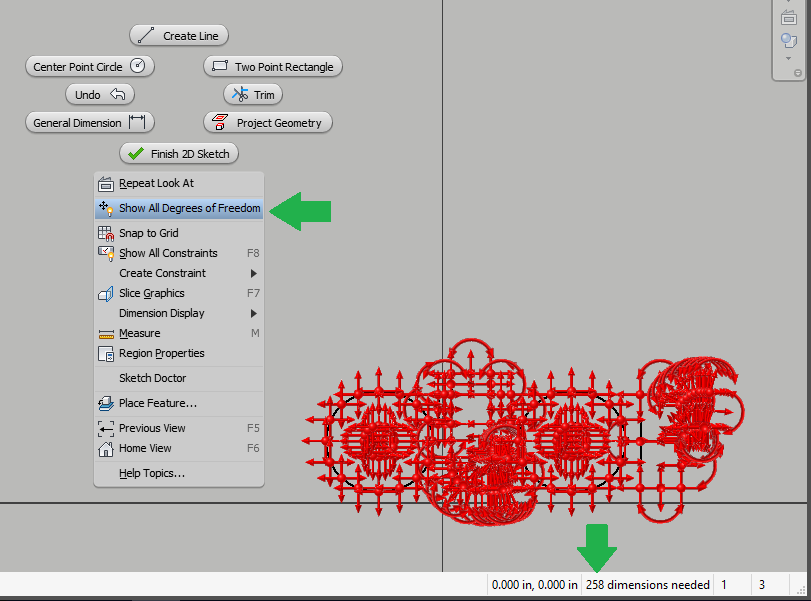Click the Look At icon in the navigation bar
This screenshot has width=811, height=601.
[x=788, y=16]
